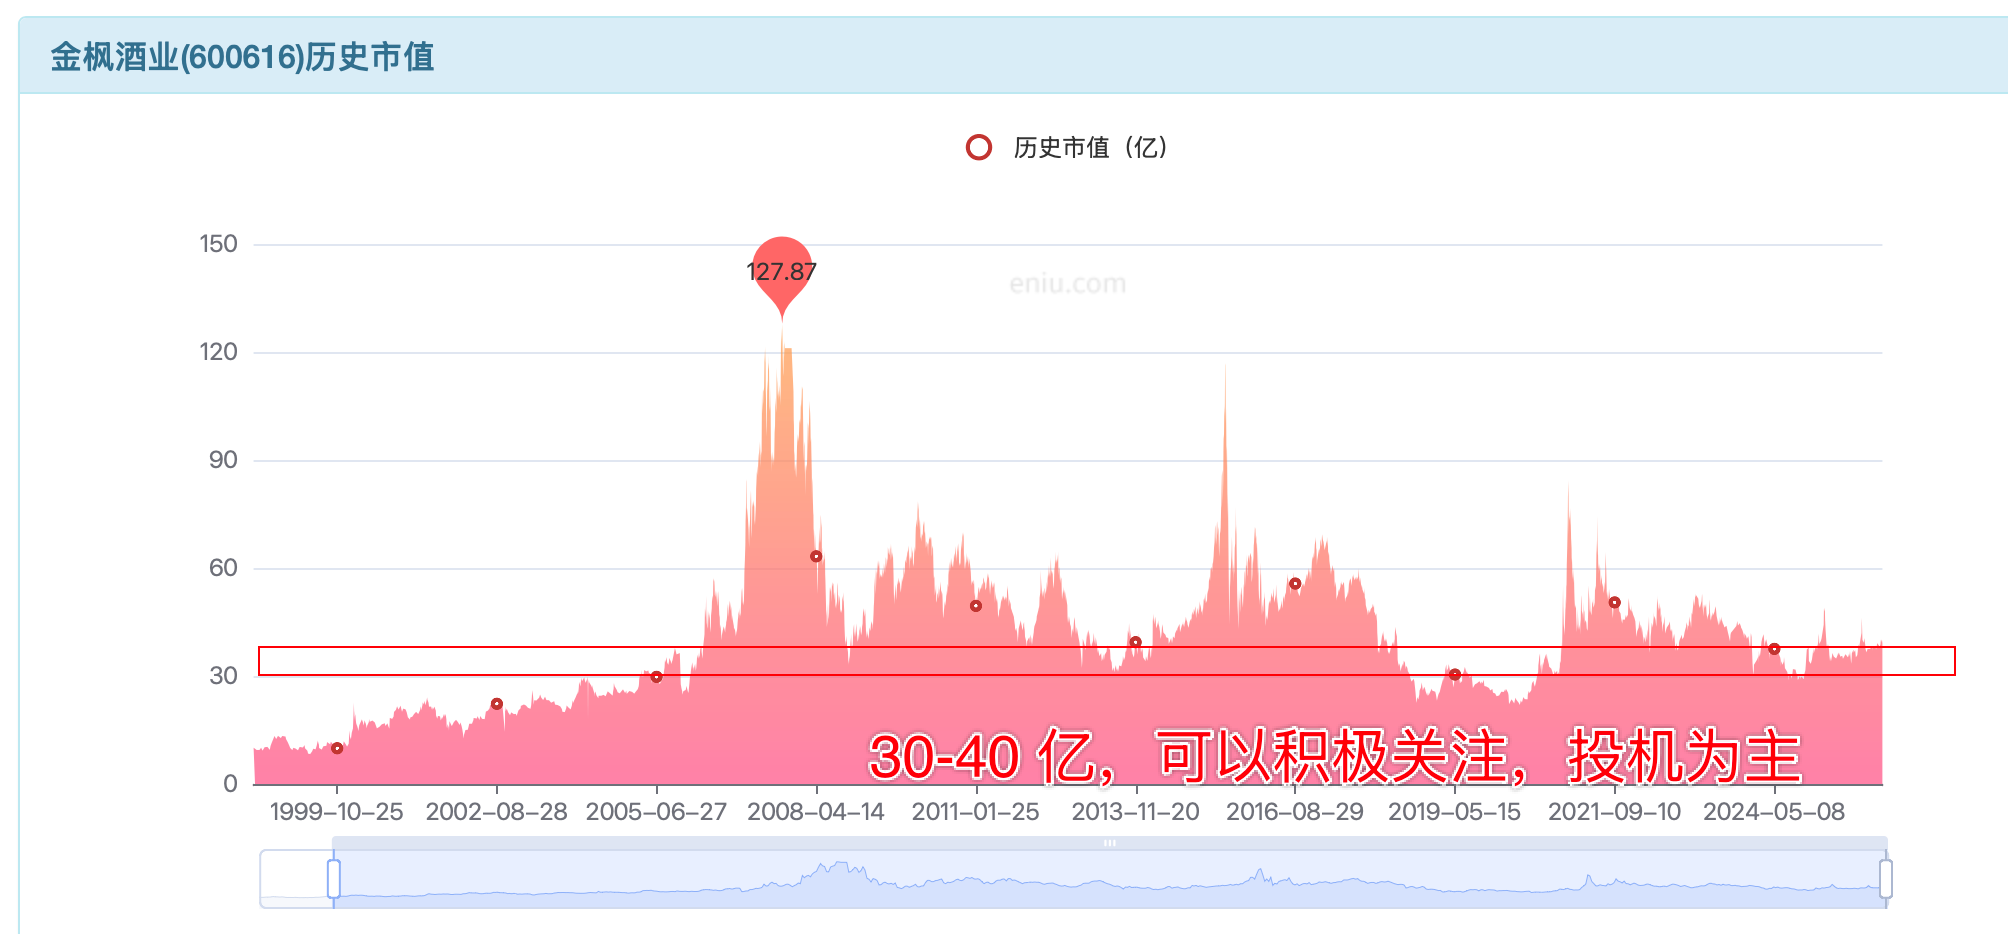The image size is (2008, 934).
Task: Click the right handle of the zoom slider
Action: (x=1886, y=879)
